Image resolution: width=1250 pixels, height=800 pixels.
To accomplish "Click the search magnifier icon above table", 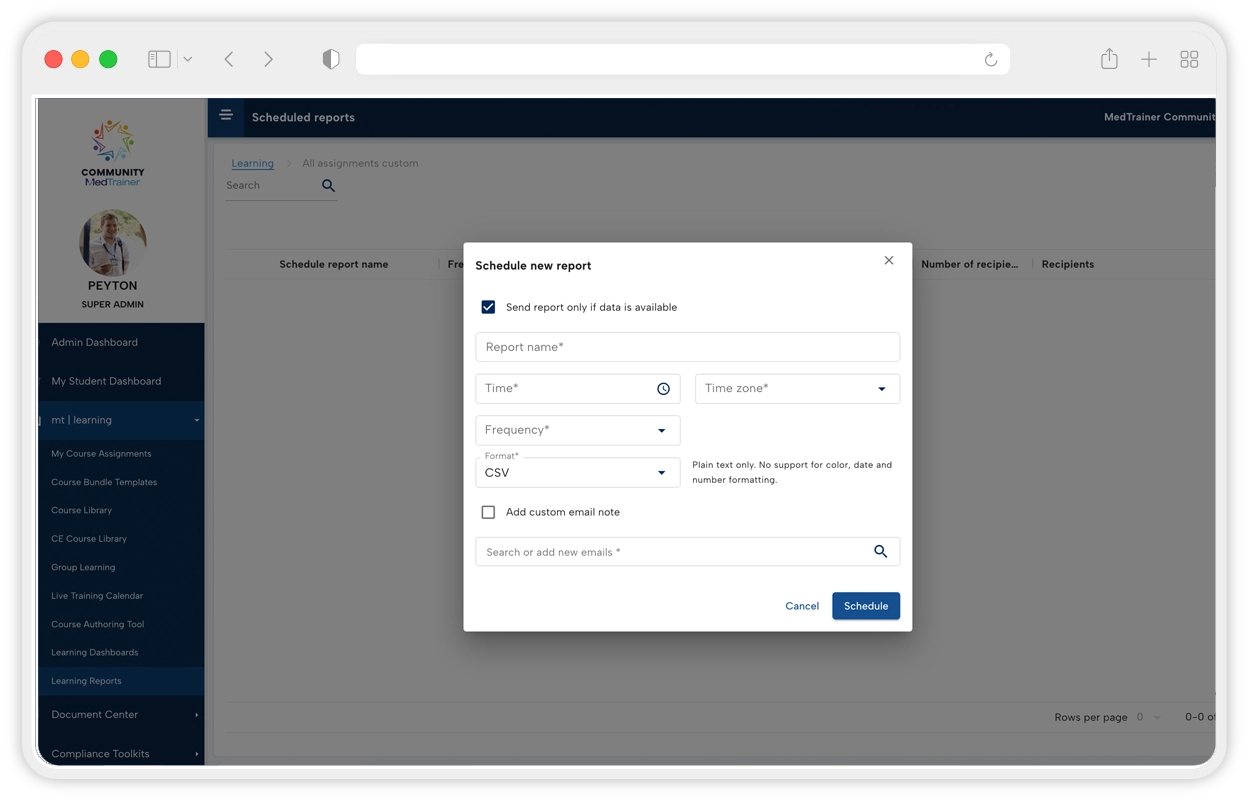I will [328, 186].
